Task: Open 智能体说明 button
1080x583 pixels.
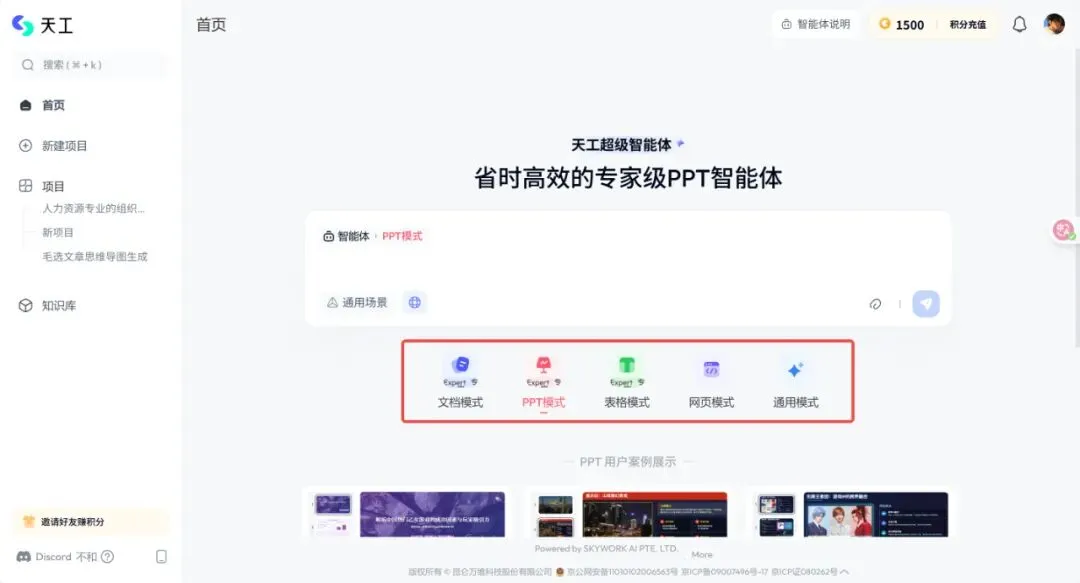Action: point(816,25)
